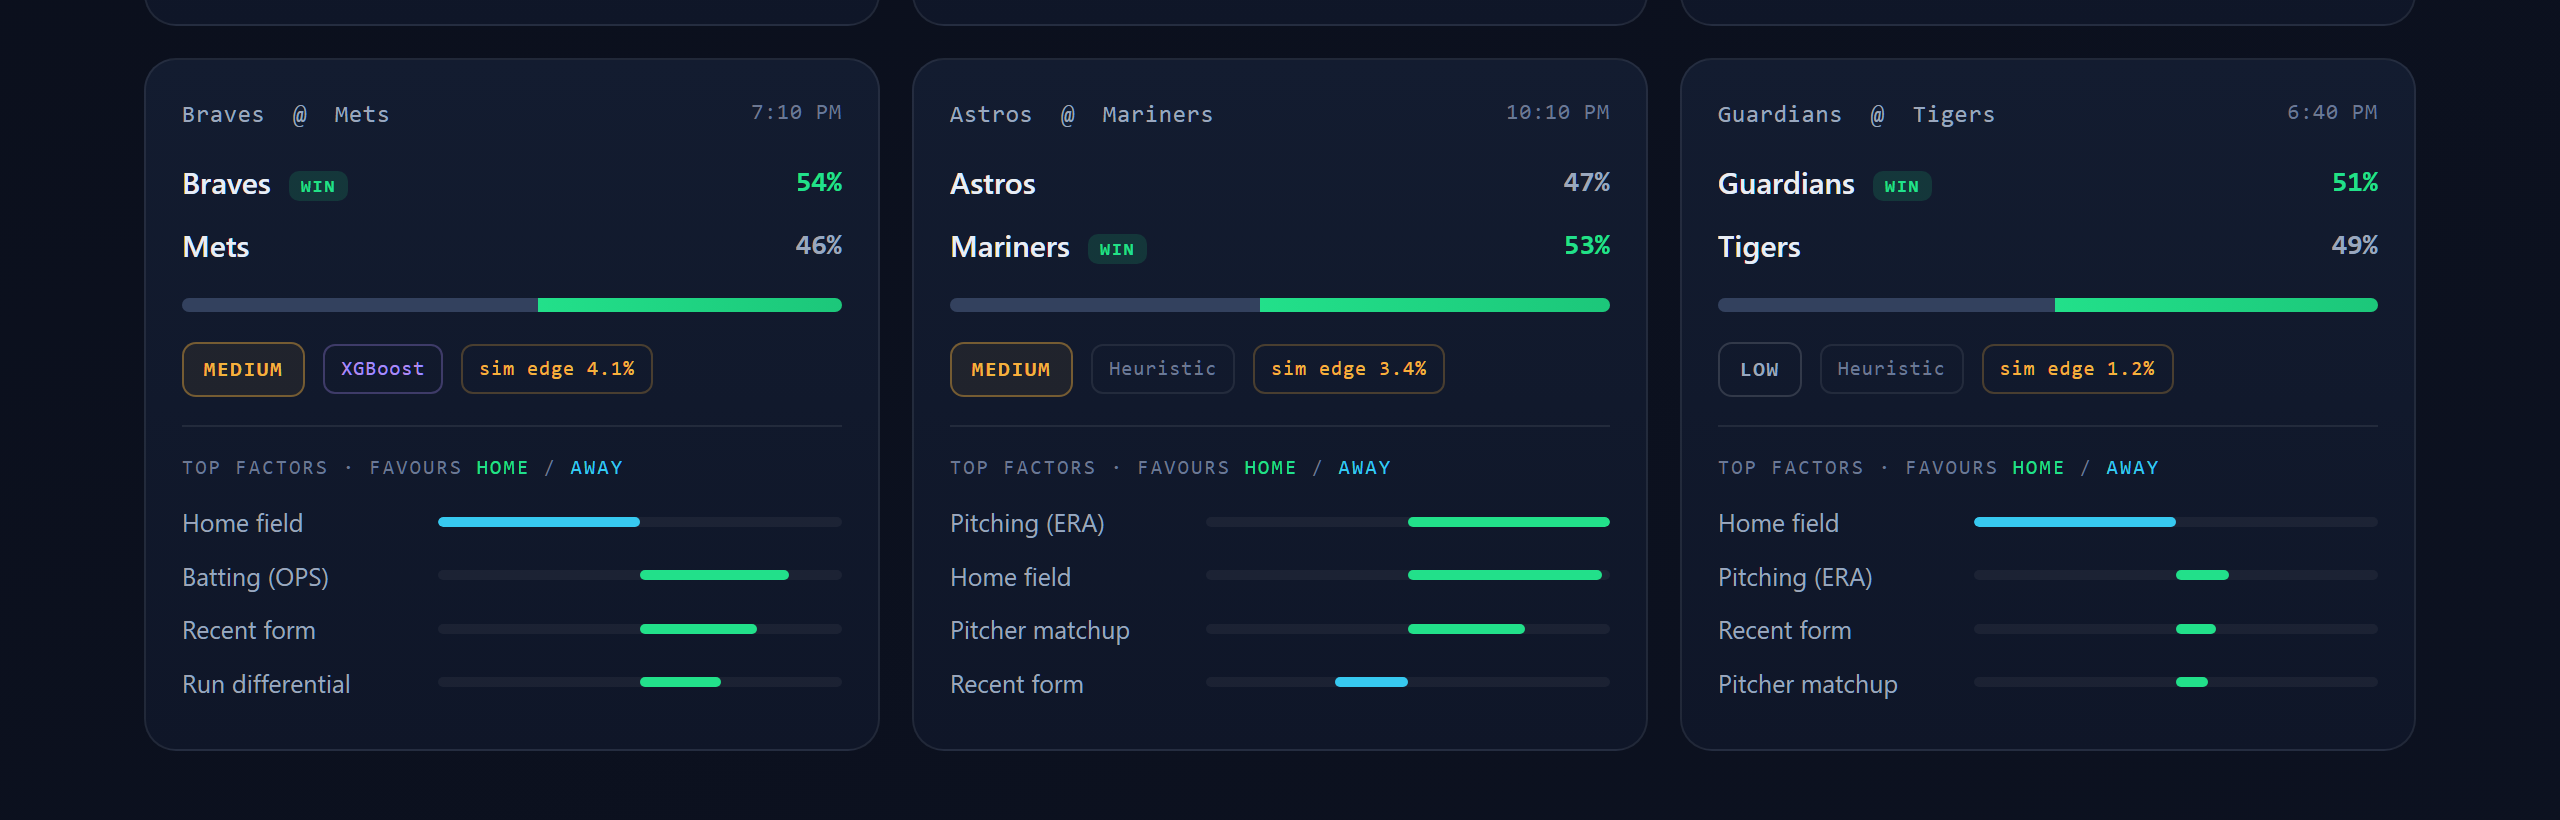Screen dimensions: 2560x820
Task: Click the Mariners WIN badge
Action: tap(1117, 249)
